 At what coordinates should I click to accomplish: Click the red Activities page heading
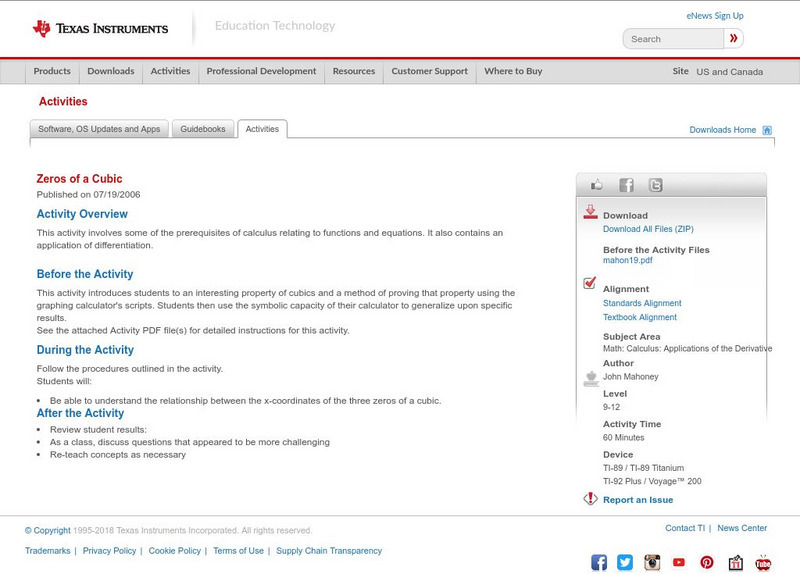click(x=63, y=102)
